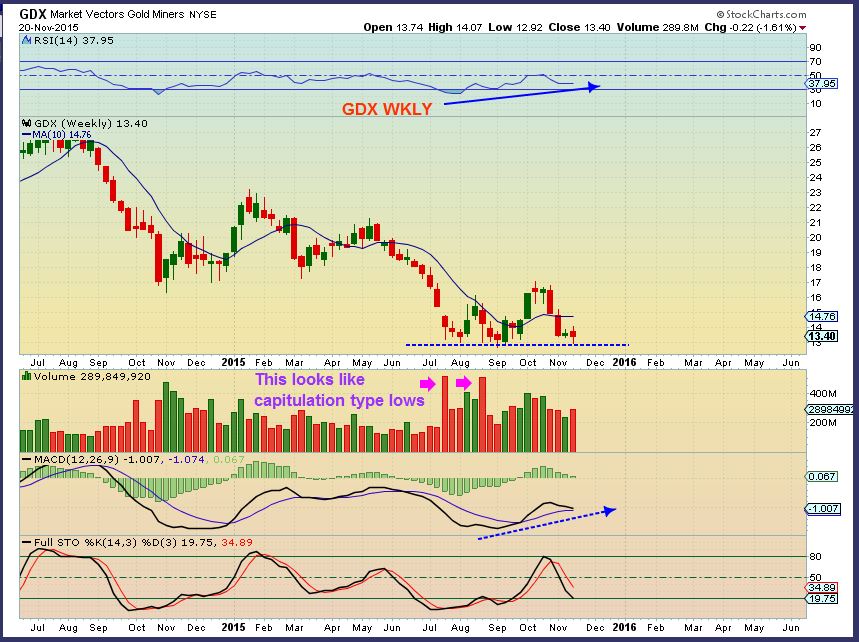This screenshot has width=859, height=642.
Task: Click the Chg -0.22 (-1.61%) value
Action: click(751, 27)
